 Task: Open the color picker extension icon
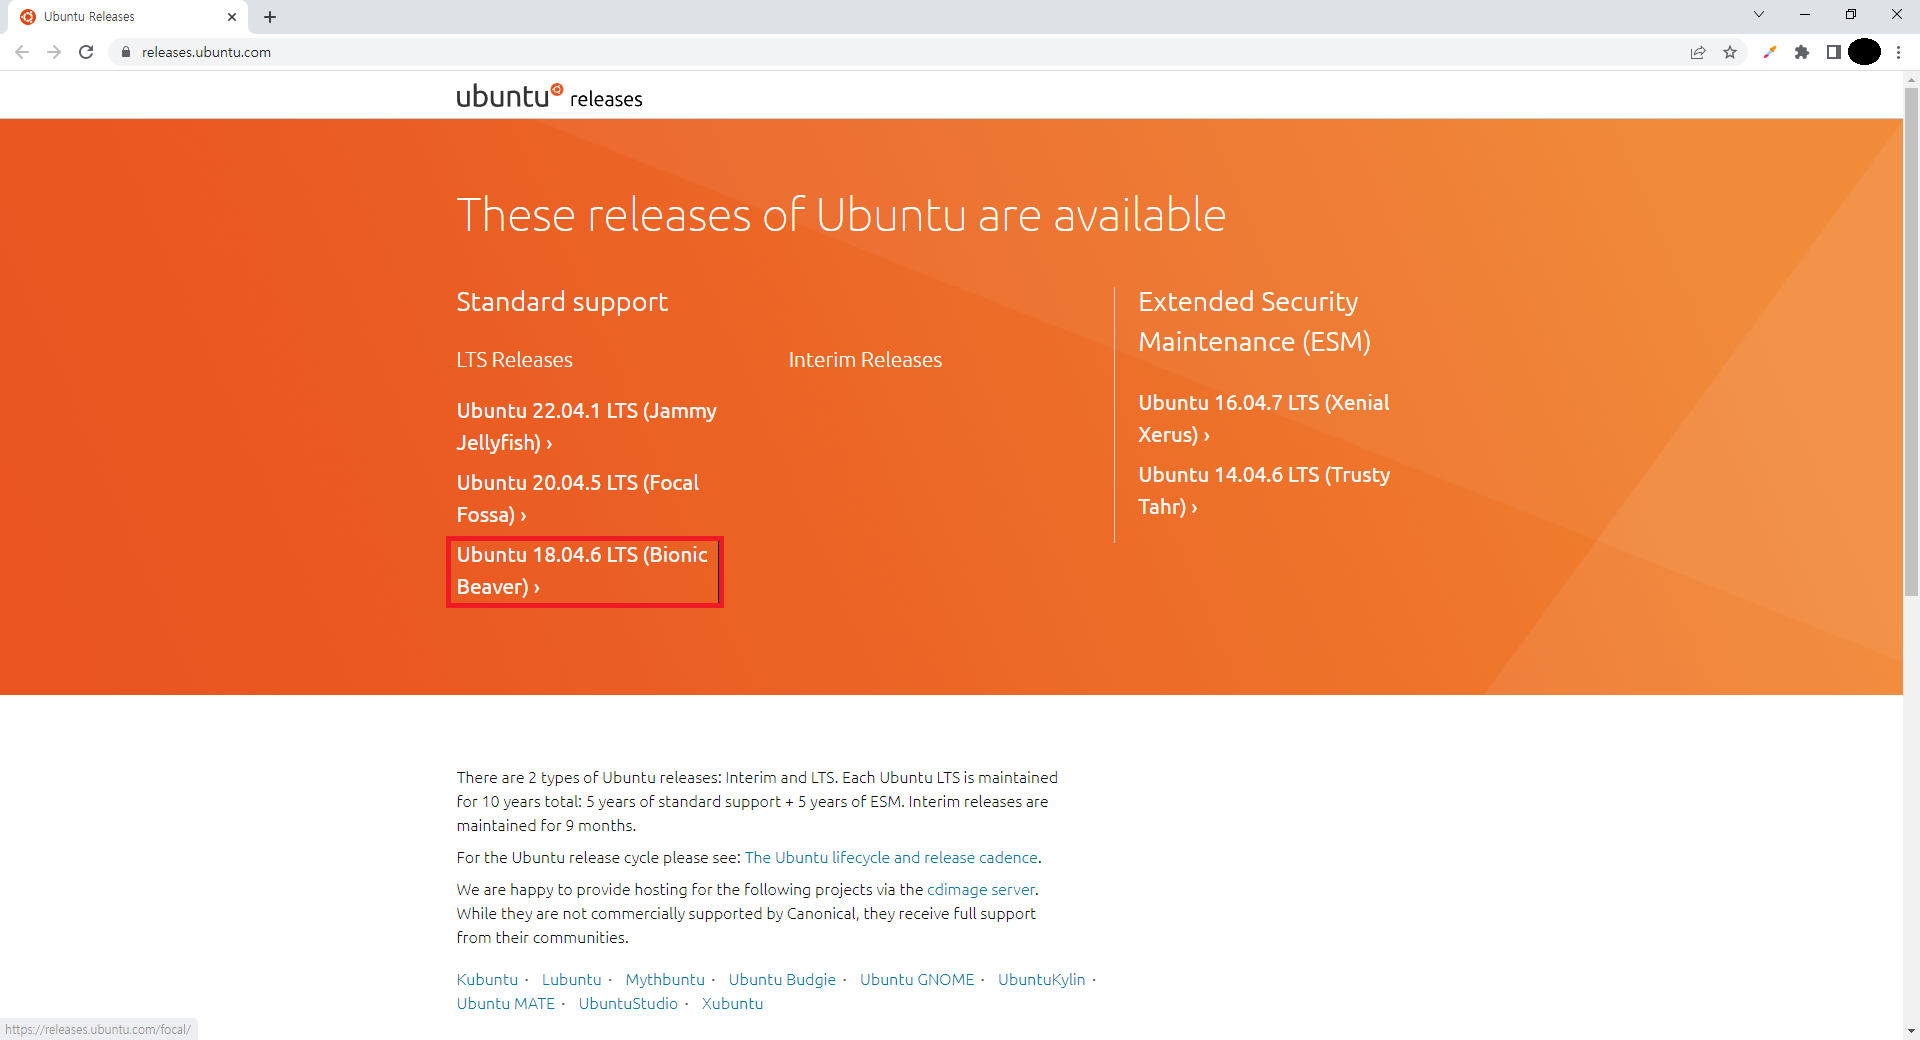click(1770, 52)
